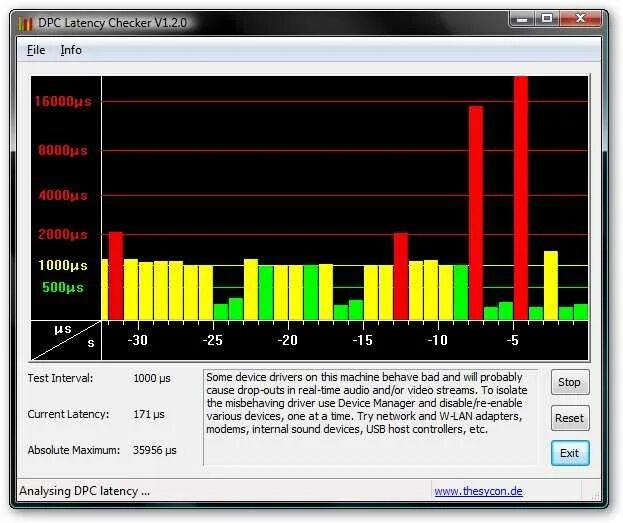Click the green 500µs axis label
623x523 pixels.
coord(63,287)
